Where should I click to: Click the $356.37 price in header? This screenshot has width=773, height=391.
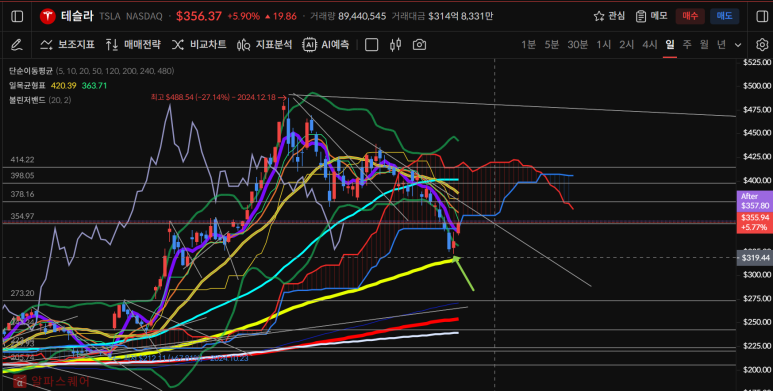(199, 16)
